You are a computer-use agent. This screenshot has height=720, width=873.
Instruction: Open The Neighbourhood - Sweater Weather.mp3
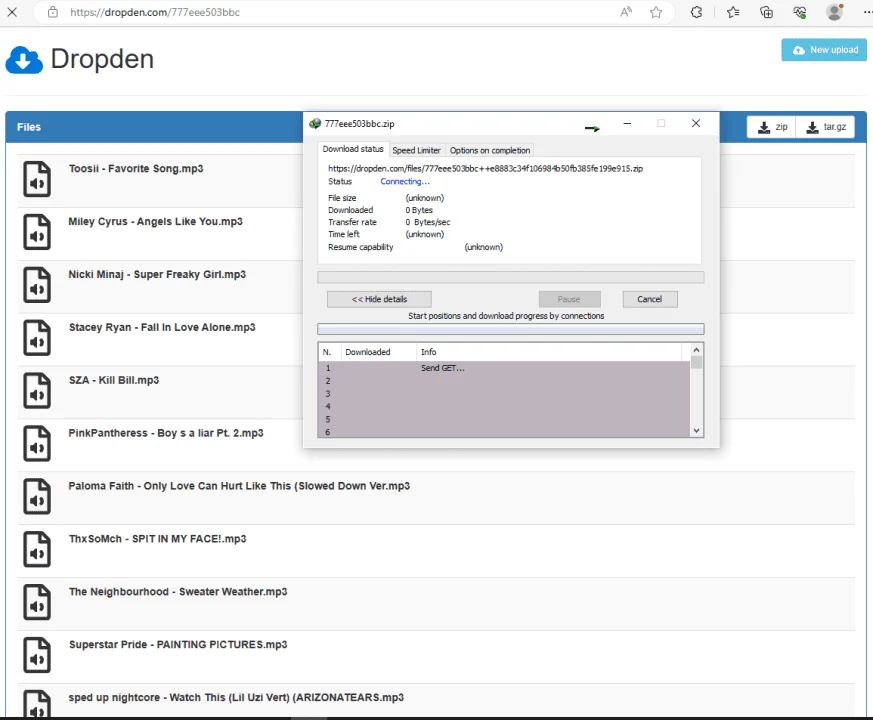(178, 592)
